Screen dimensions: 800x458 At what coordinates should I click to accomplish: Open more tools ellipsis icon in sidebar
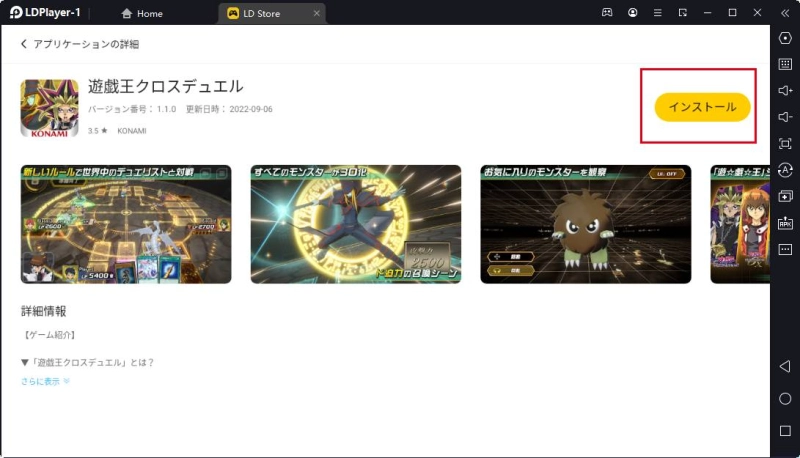785,249
